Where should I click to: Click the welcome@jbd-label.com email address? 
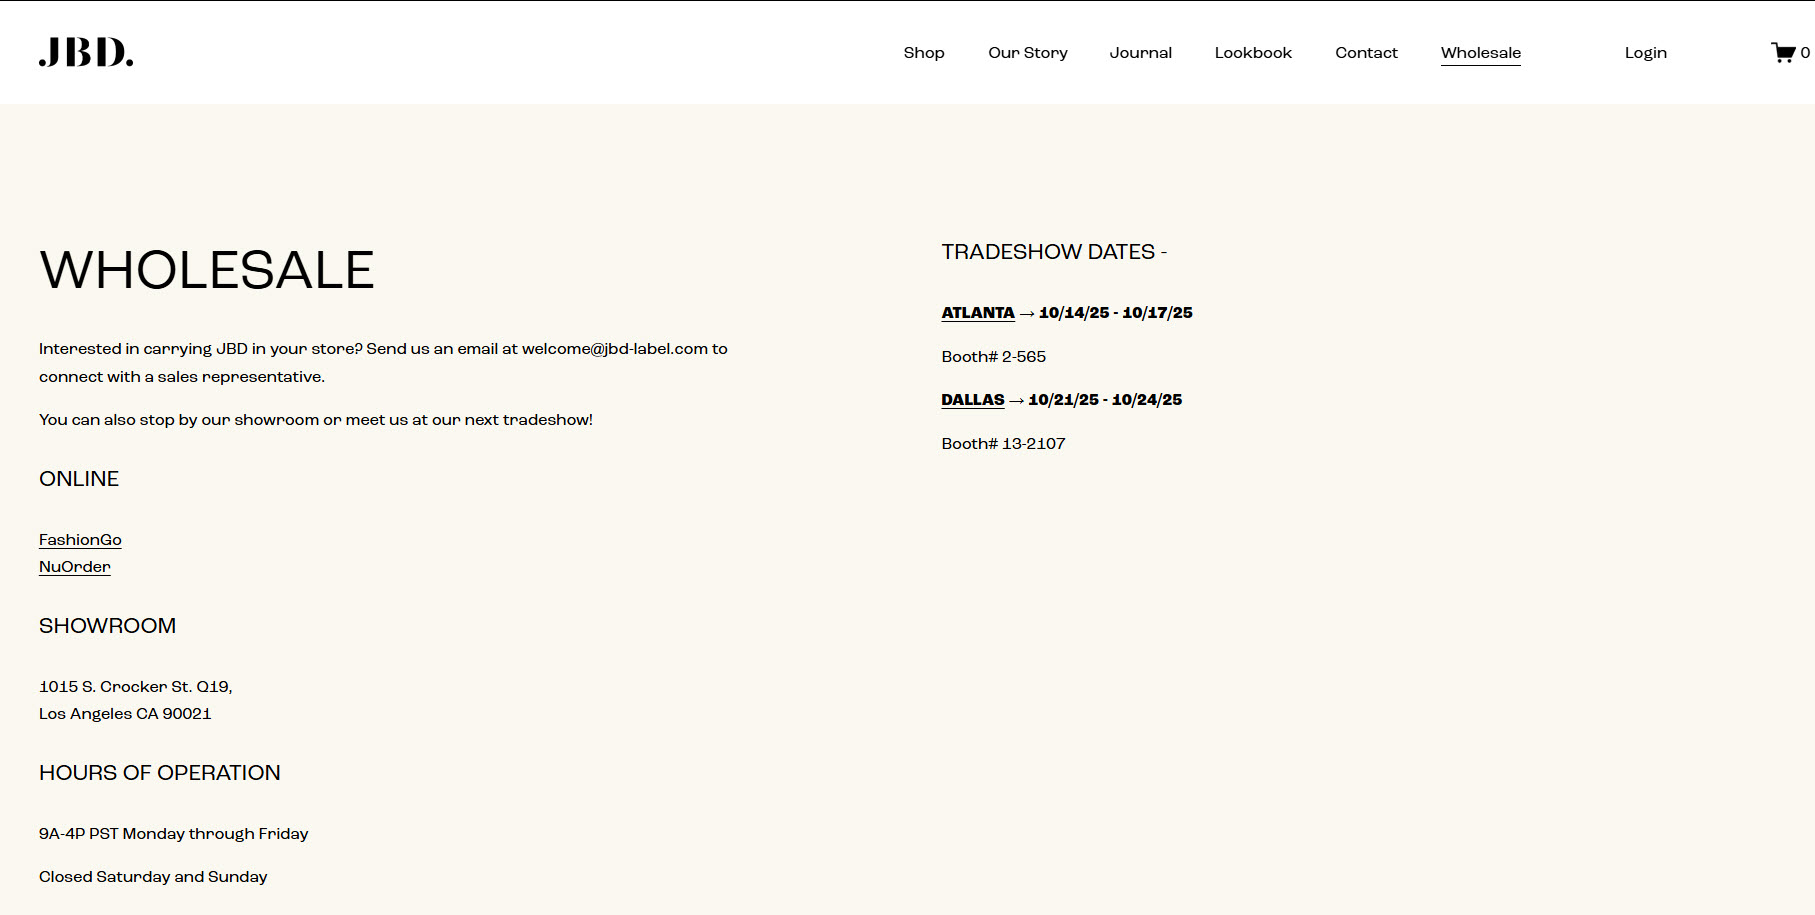(x=614, y=349)
